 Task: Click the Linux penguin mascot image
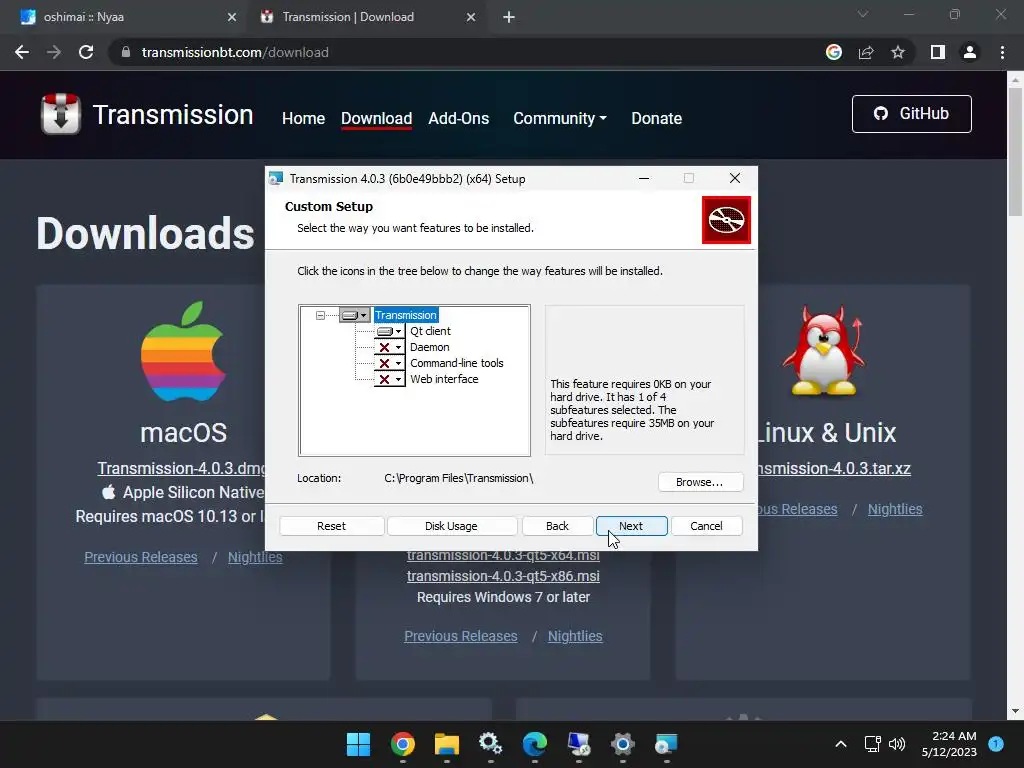824,351
